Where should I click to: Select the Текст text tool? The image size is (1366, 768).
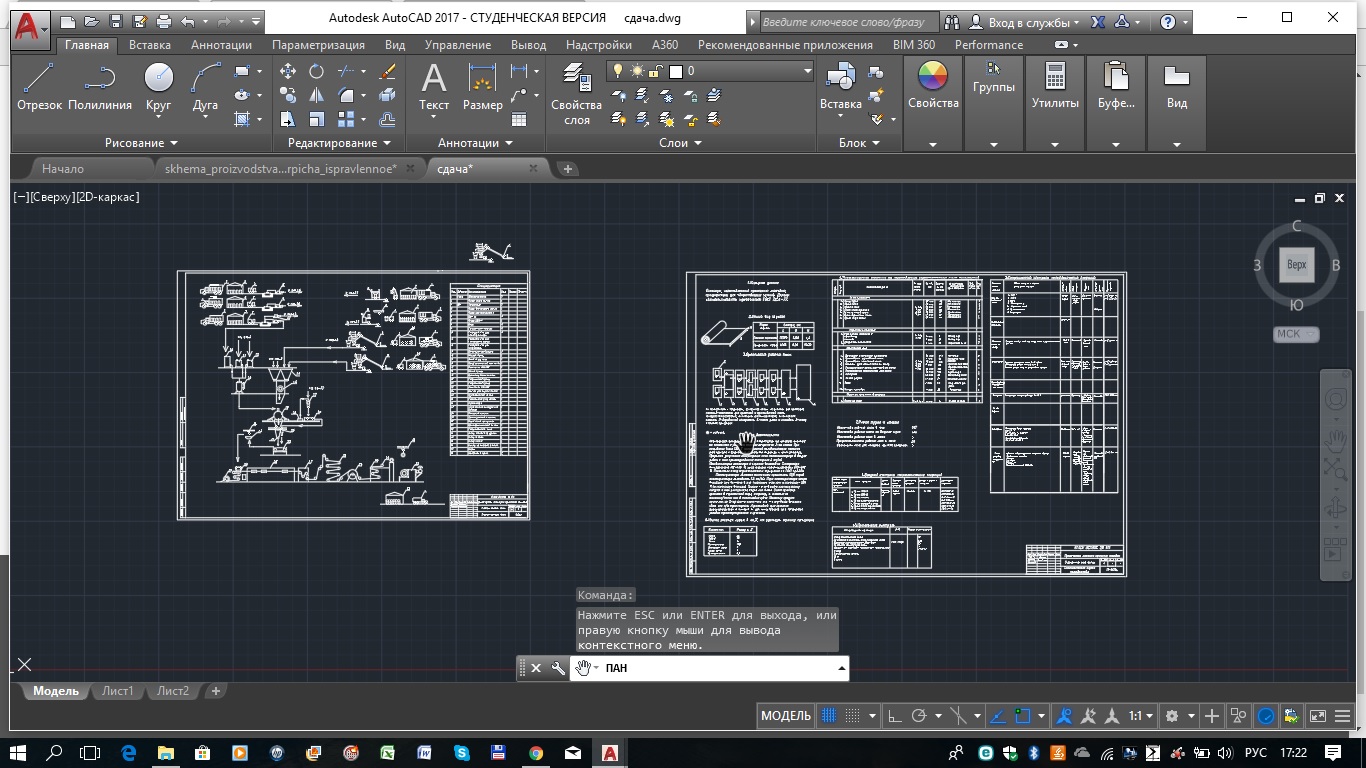(434, 86)
